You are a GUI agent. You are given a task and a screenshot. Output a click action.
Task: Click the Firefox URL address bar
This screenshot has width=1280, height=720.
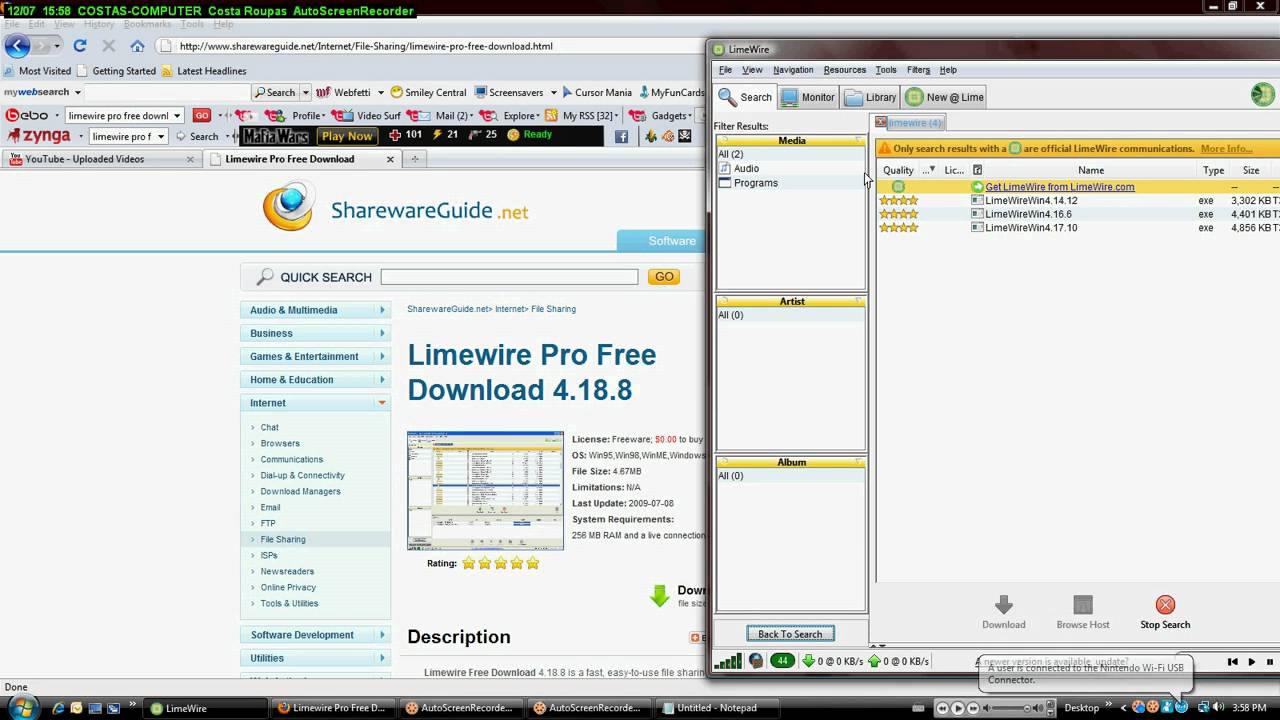tap(430, 46)
